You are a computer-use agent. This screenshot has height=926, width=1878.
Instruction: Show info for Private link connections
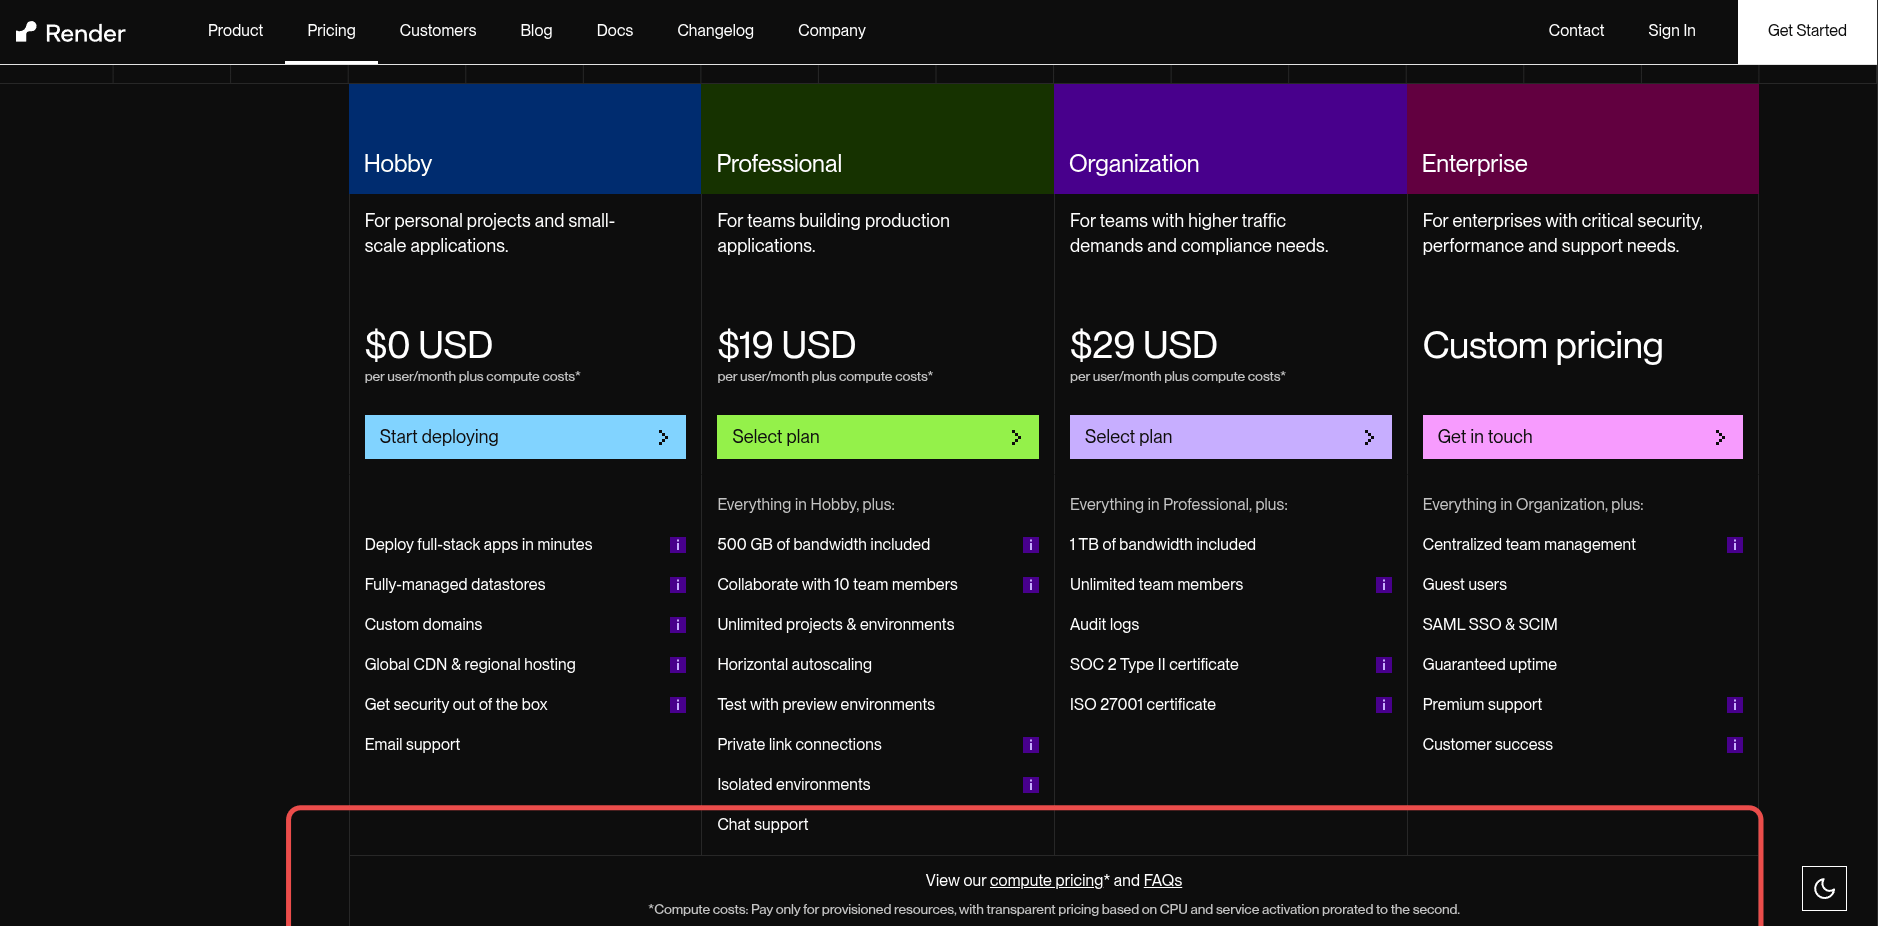pos(1030,745)
